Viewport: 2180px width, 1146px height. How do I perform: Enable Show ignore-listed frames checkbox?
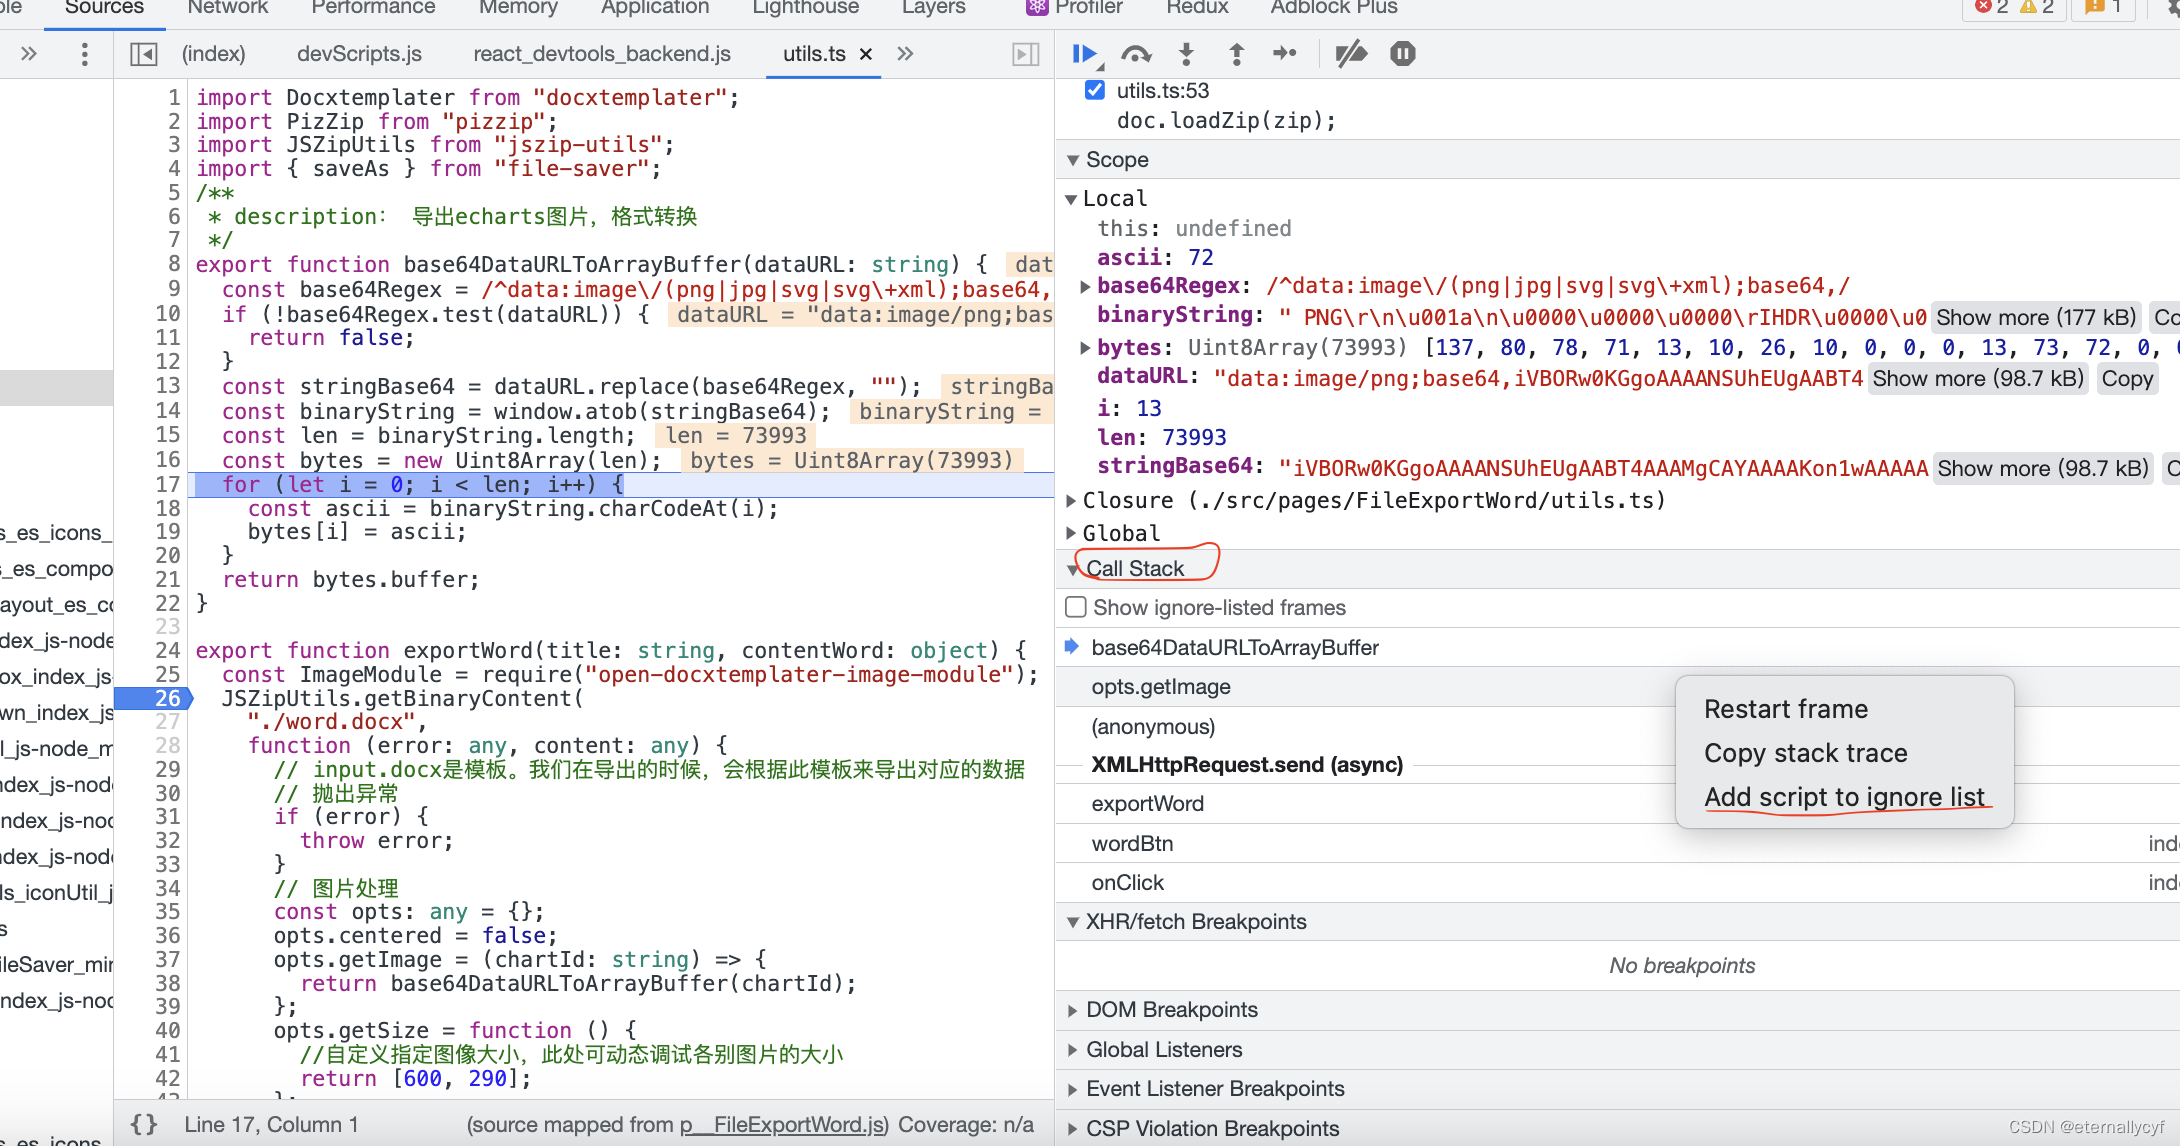(x=1076, y=607)
